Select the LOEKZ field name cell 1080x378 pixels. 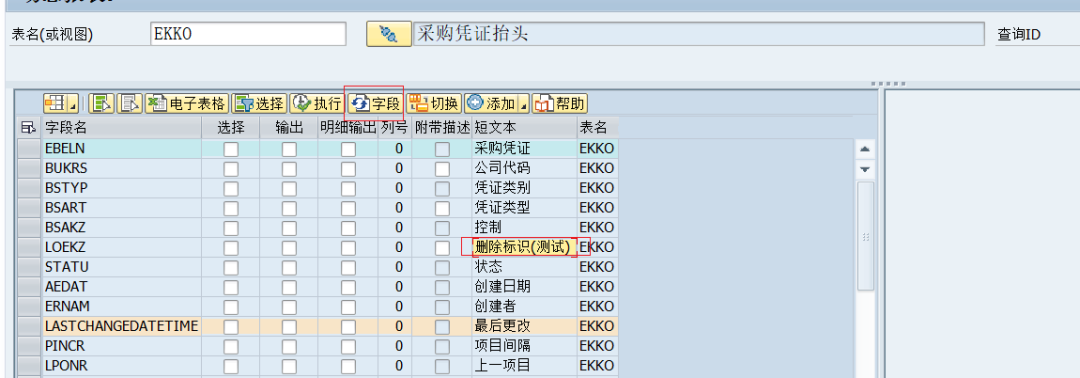coord(121,247)
